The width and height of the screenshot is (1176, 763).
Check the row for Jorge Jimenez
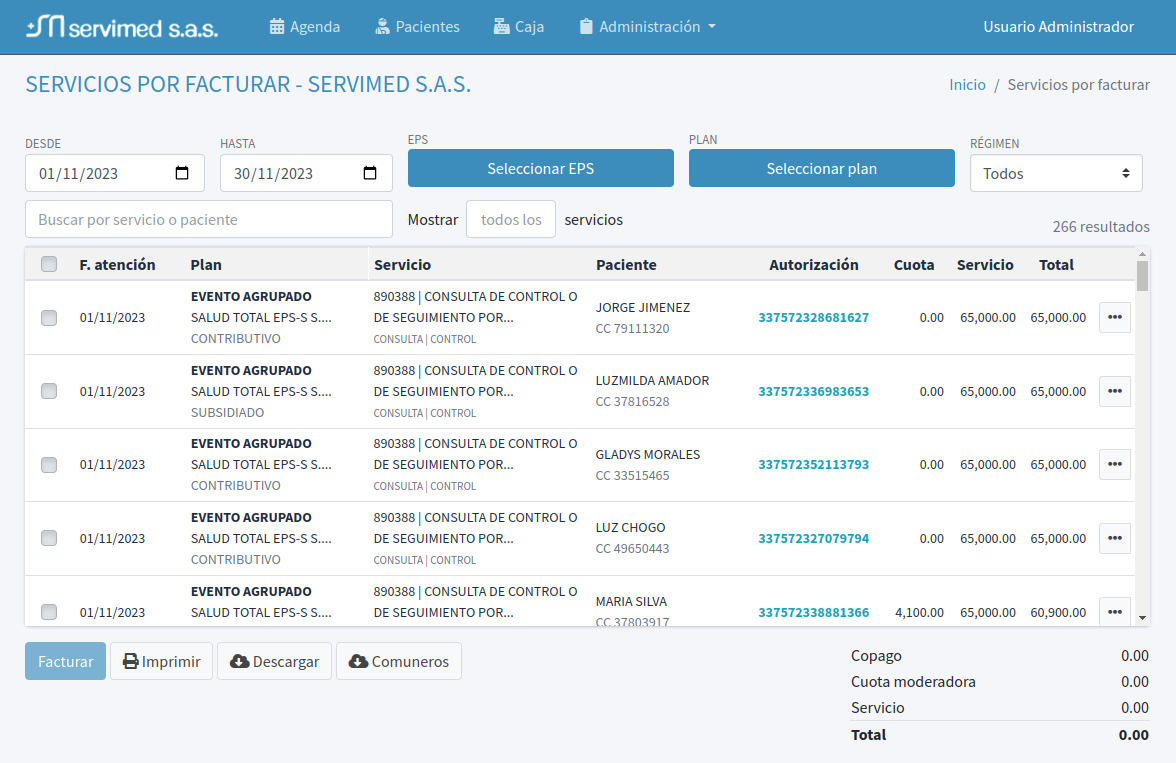pos(49,318)
